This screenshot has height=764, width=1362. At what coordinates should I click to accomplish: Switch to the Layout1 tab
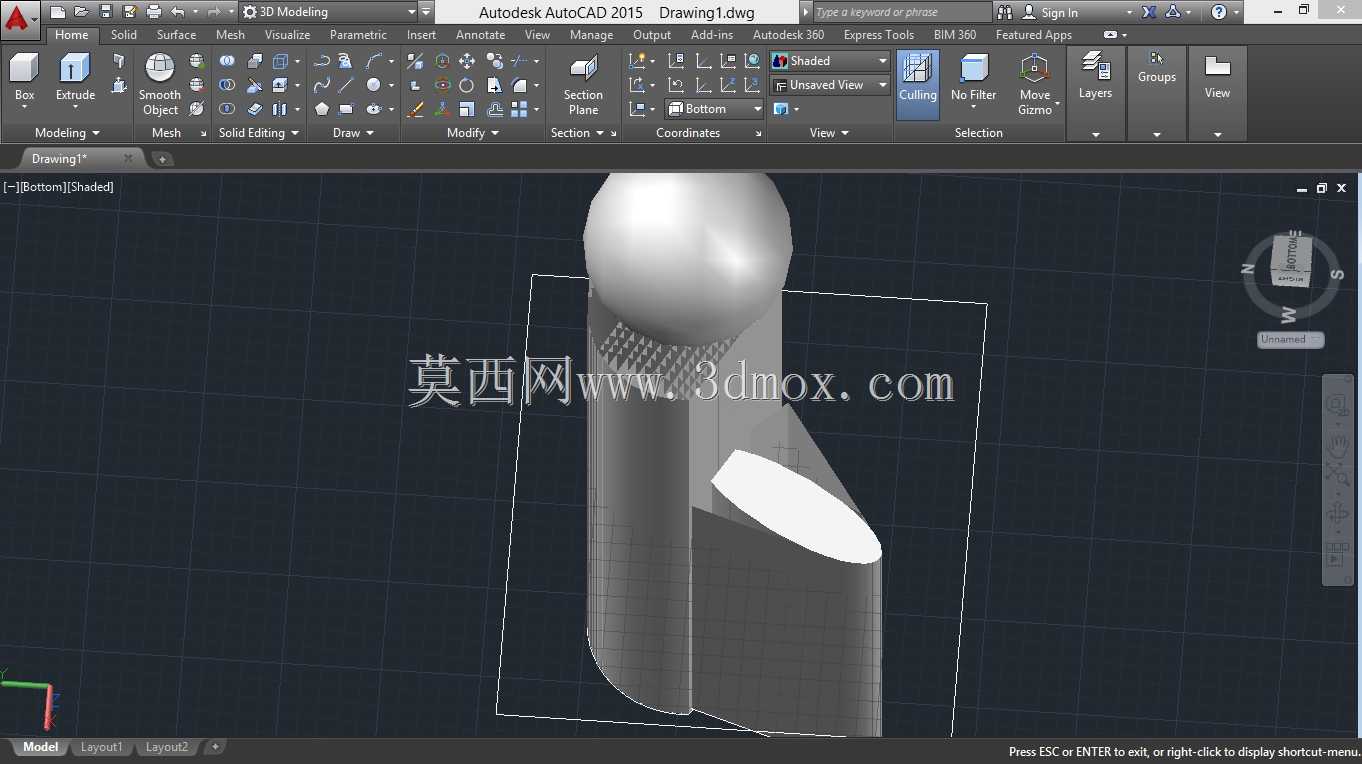click(x=101, y=747)
